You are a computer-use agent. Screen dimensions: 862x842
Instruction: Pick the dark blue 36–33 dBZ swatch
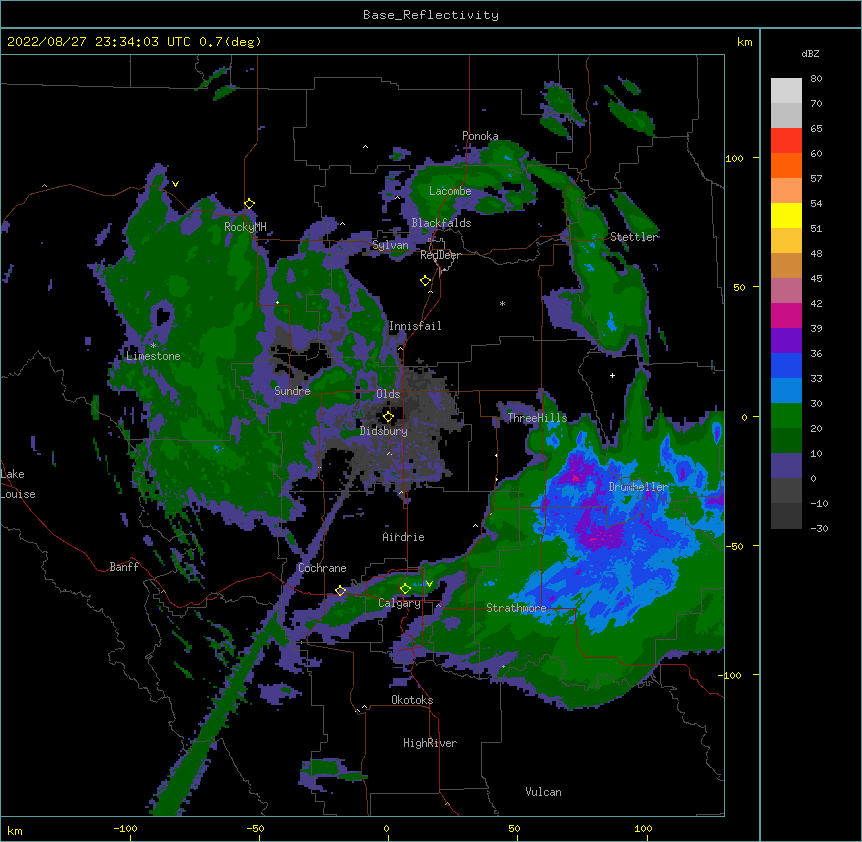786,365
